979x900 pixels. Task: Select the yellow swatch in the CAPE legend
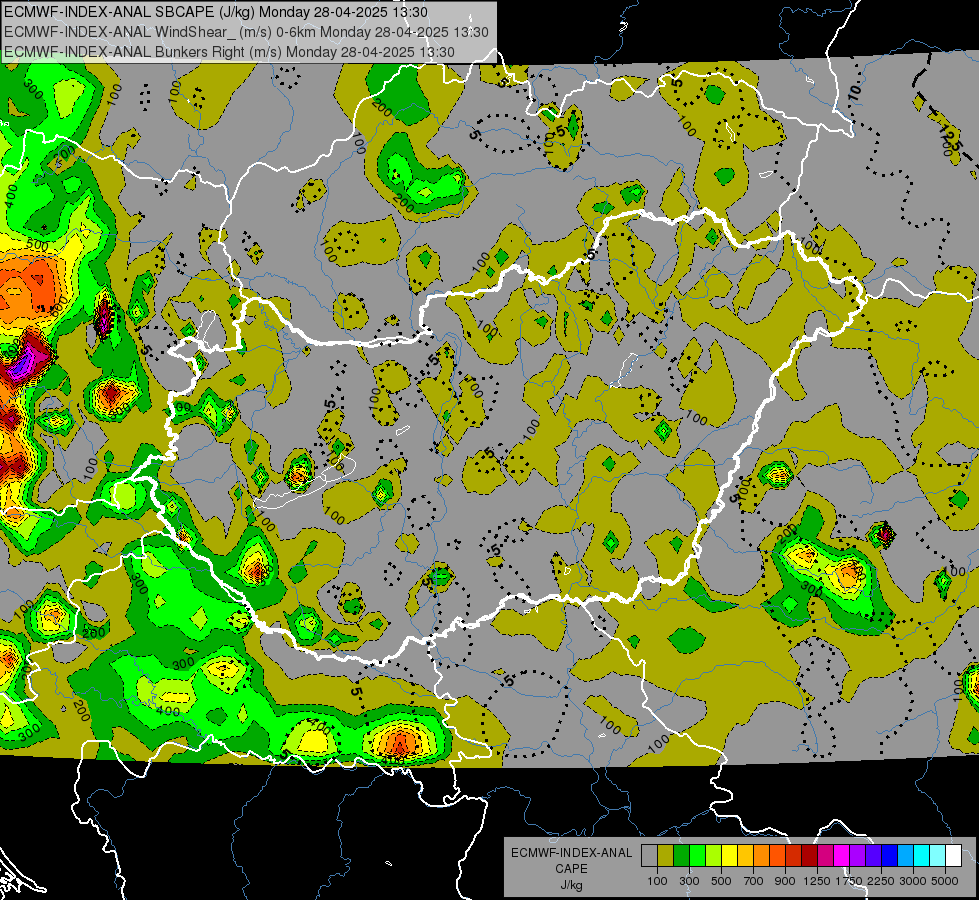(x=729, y=856)
